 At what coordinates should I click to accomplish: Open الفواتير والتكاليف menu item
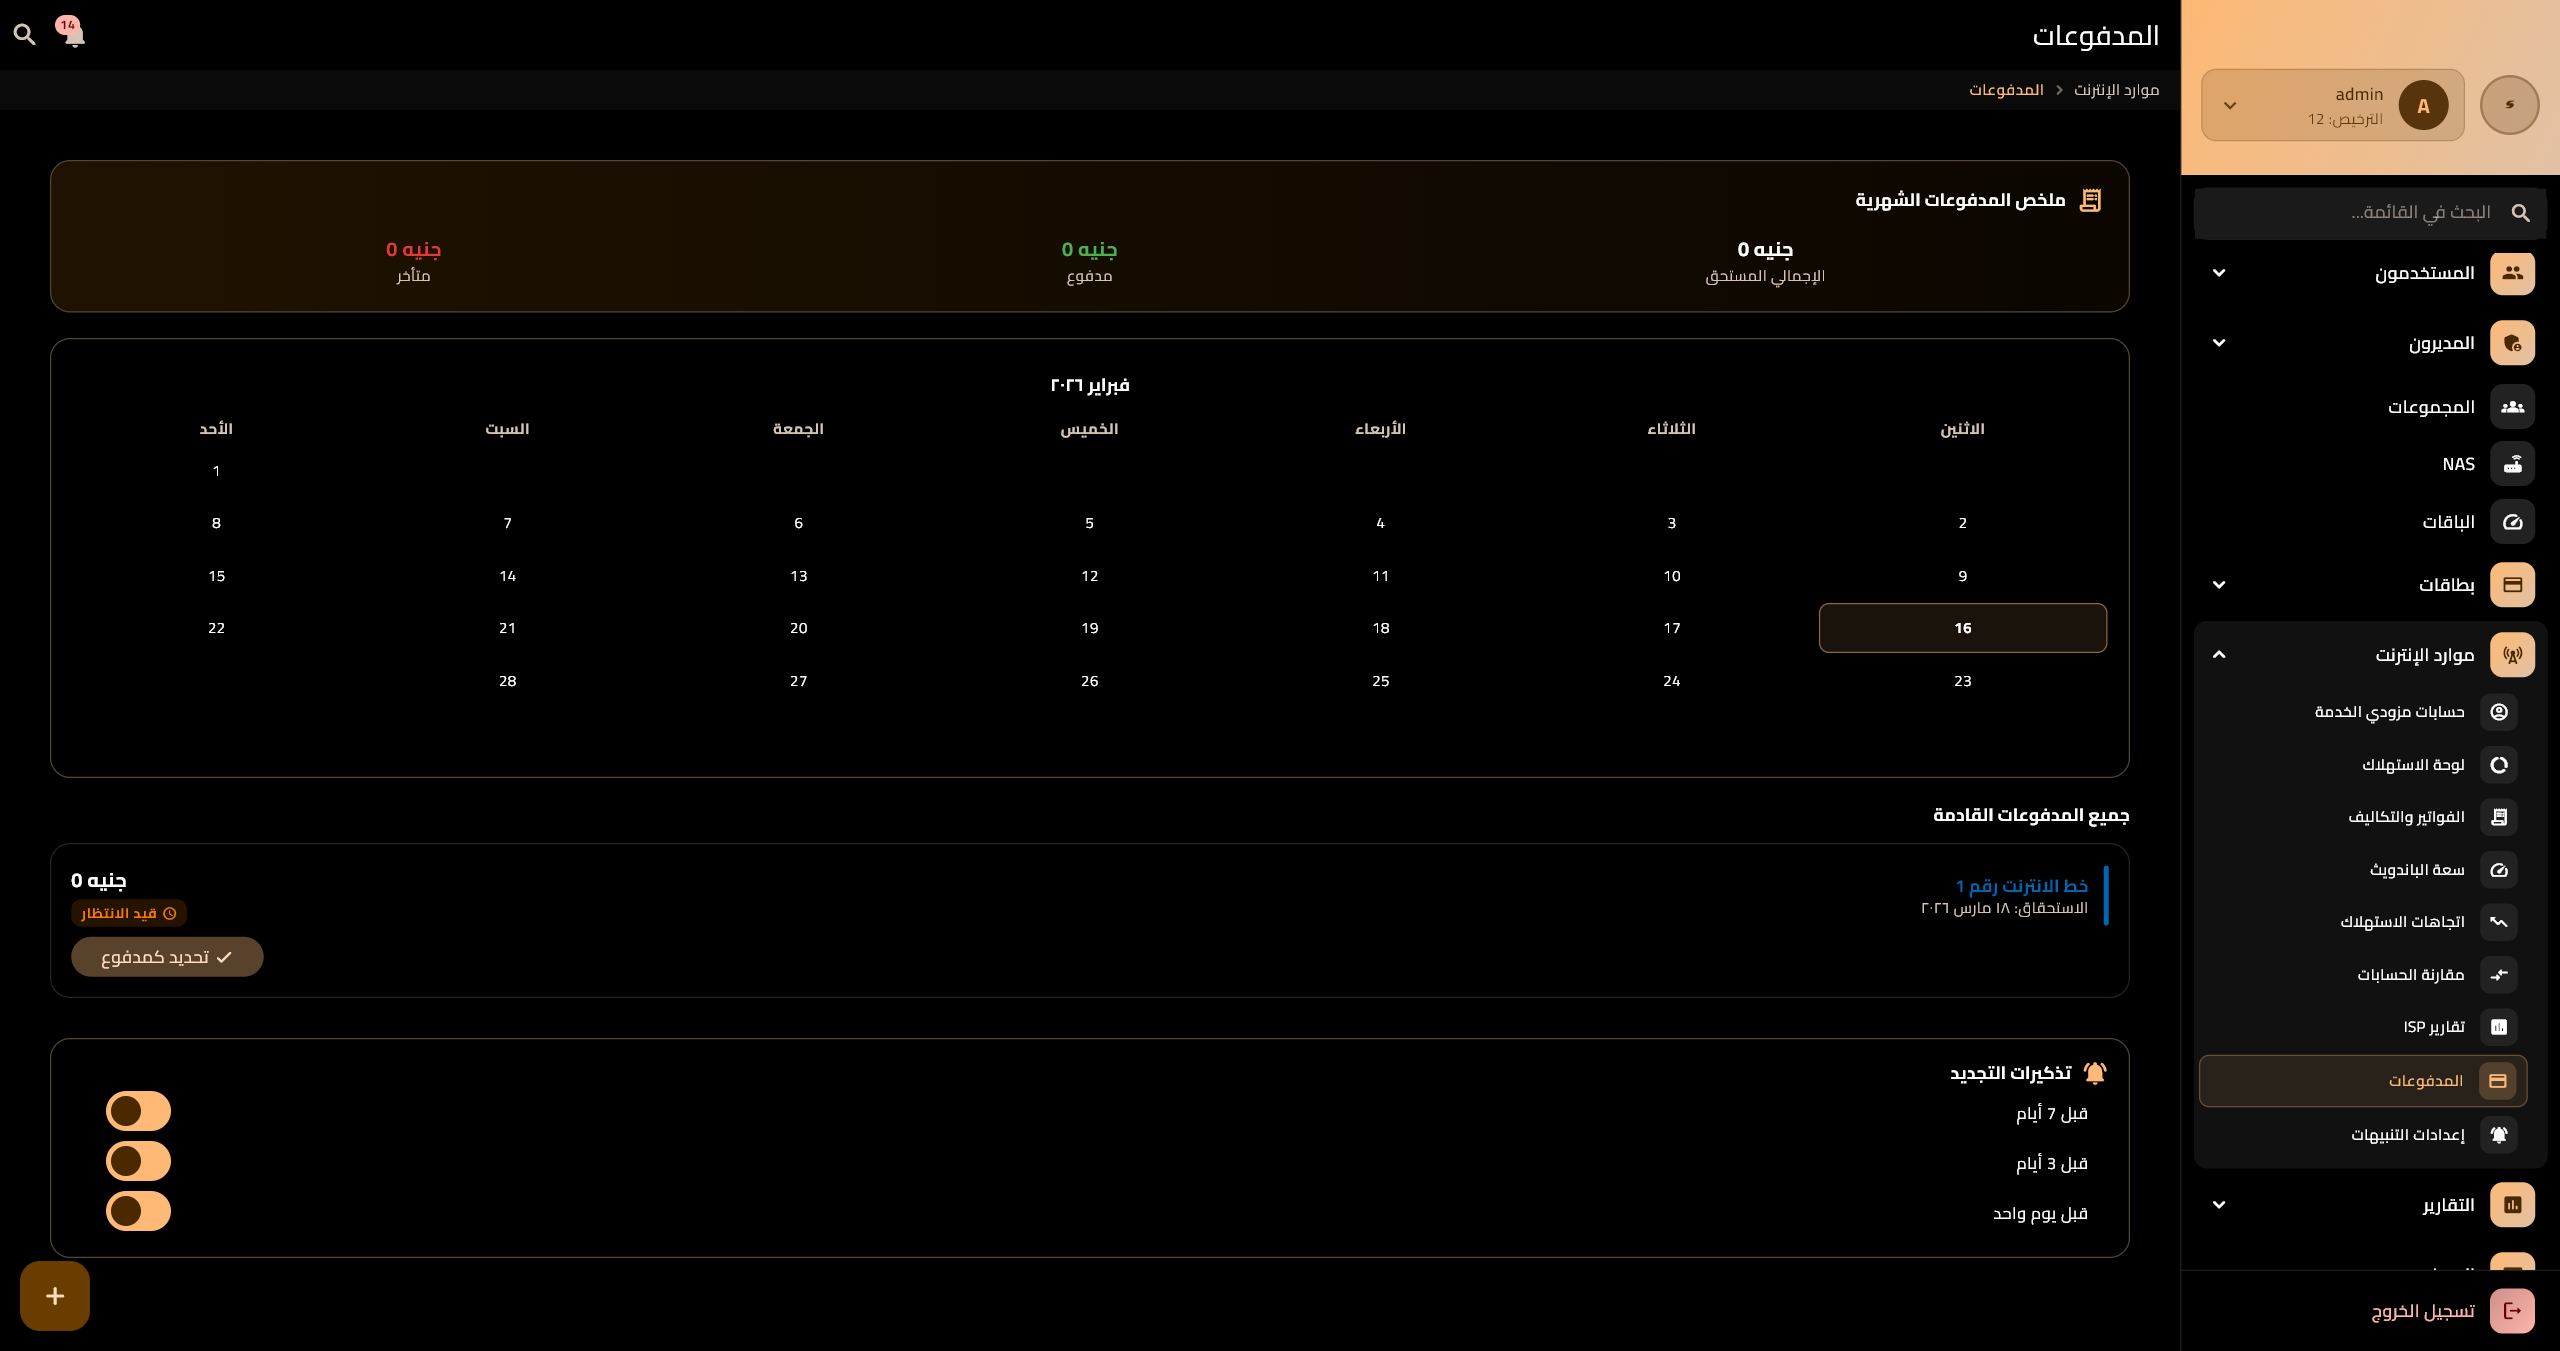[2406, 817]
